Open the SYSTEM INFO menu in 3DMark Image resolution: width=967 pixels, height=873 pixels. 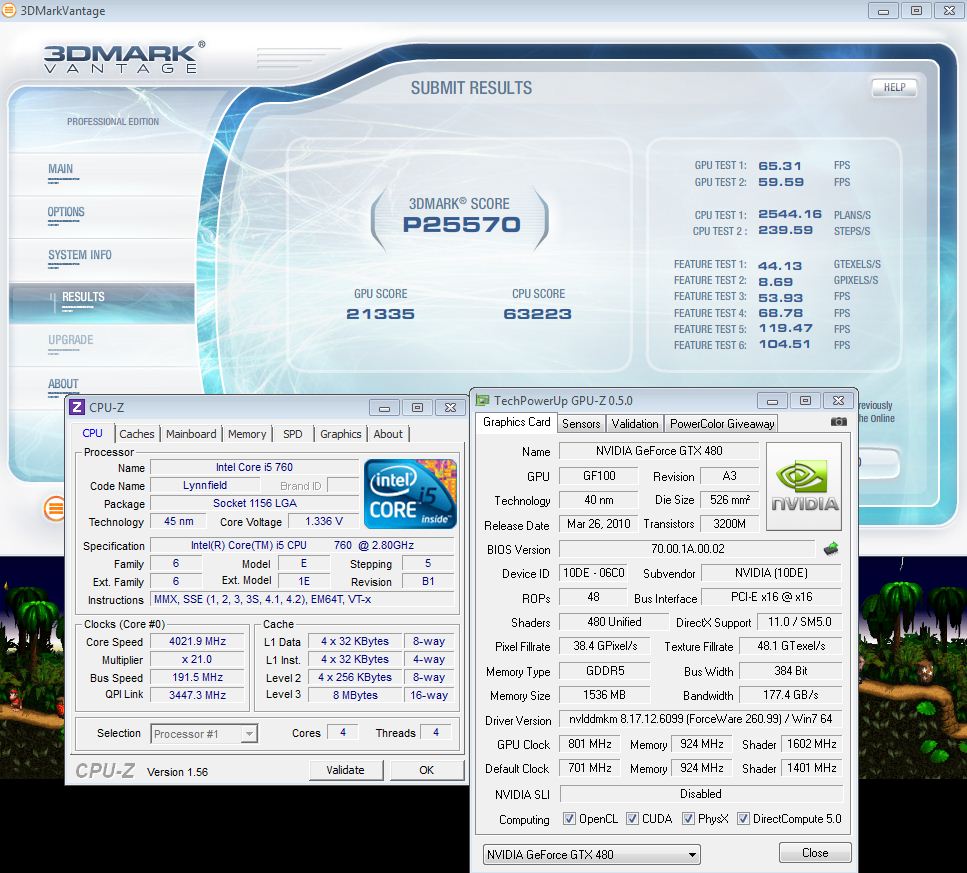click(80, 255)
